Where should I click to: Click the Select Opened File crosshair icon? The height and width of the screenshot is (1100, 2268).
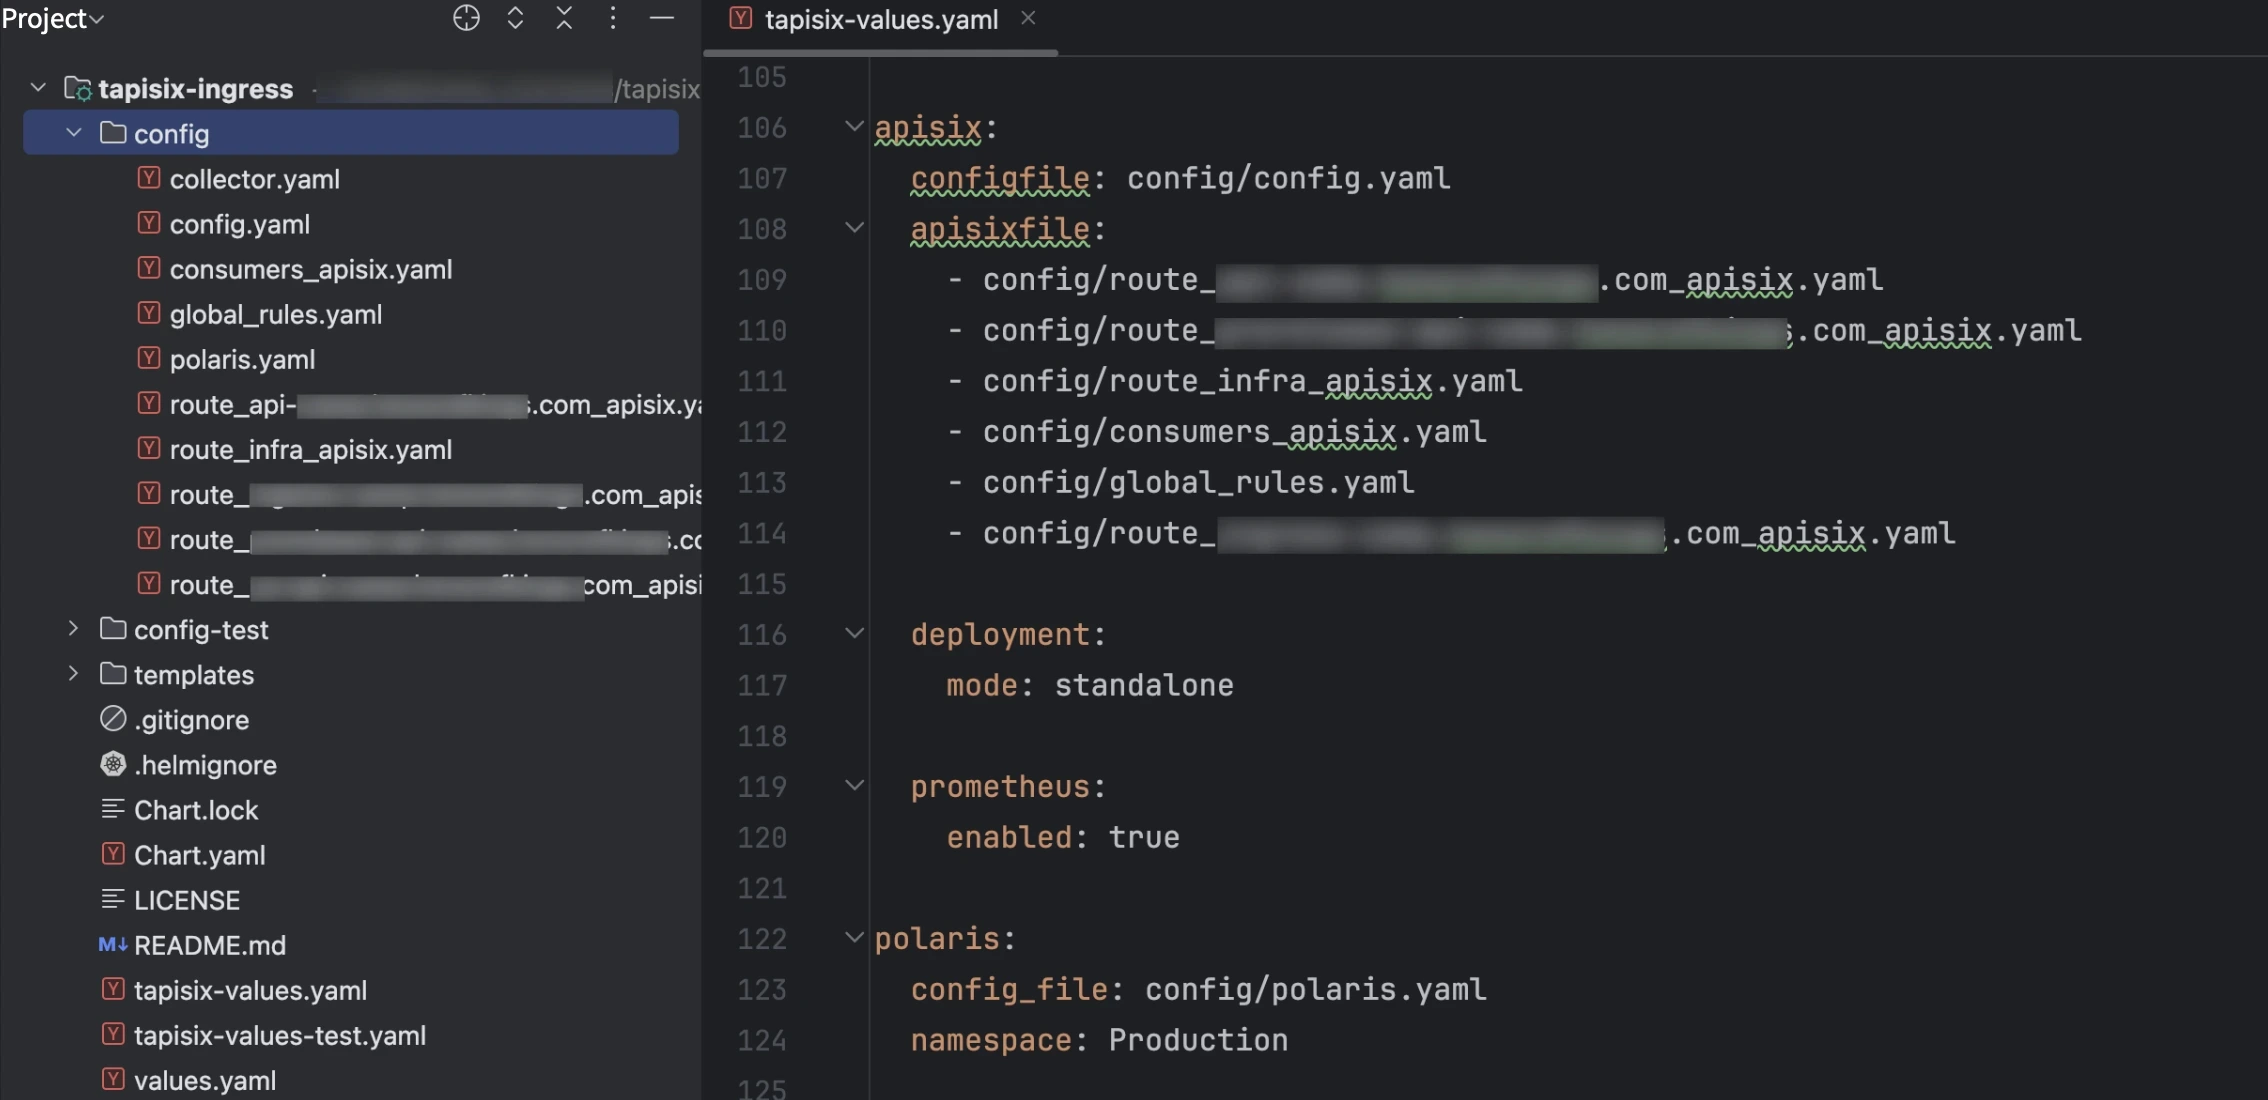tap(466, 18)
